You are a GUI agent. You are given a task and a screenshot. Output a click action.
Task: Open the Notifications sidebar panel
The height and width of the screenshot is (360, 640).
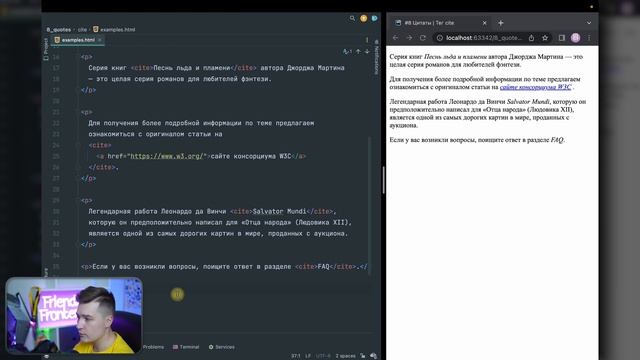(x=376, y=57)
